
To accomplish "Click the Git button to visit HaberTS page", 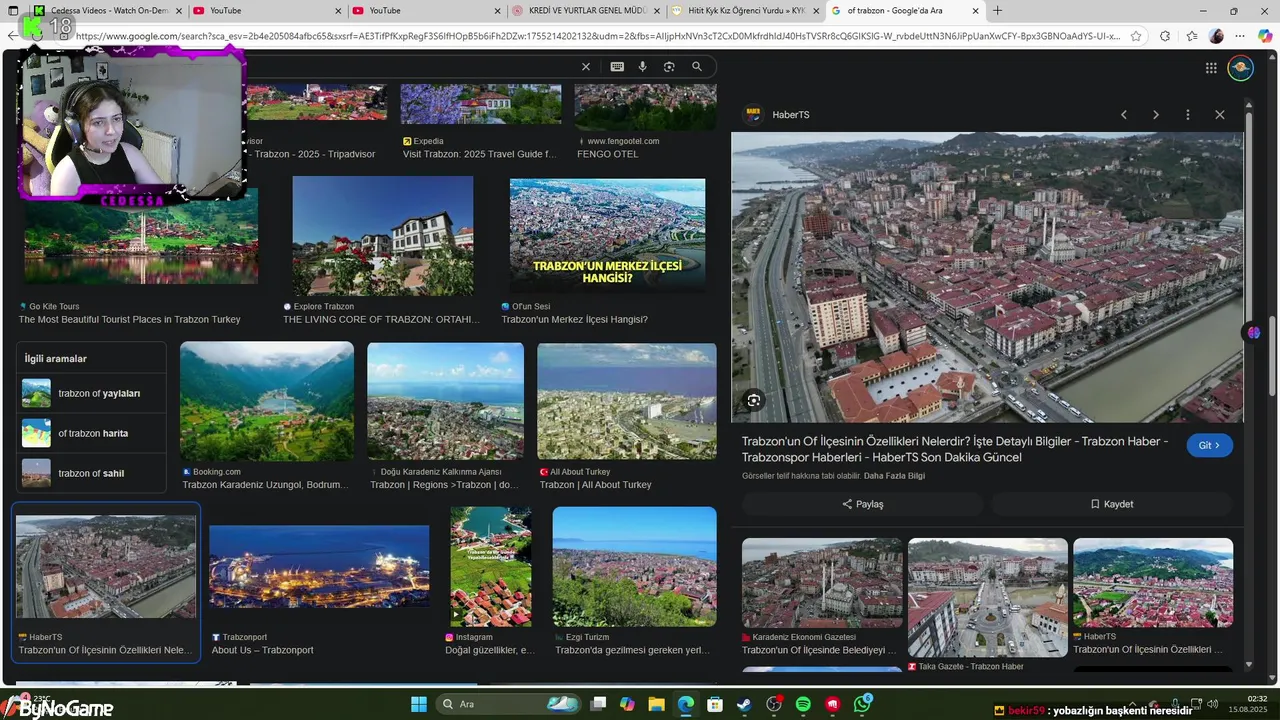I will click(x=1210, y=445).
